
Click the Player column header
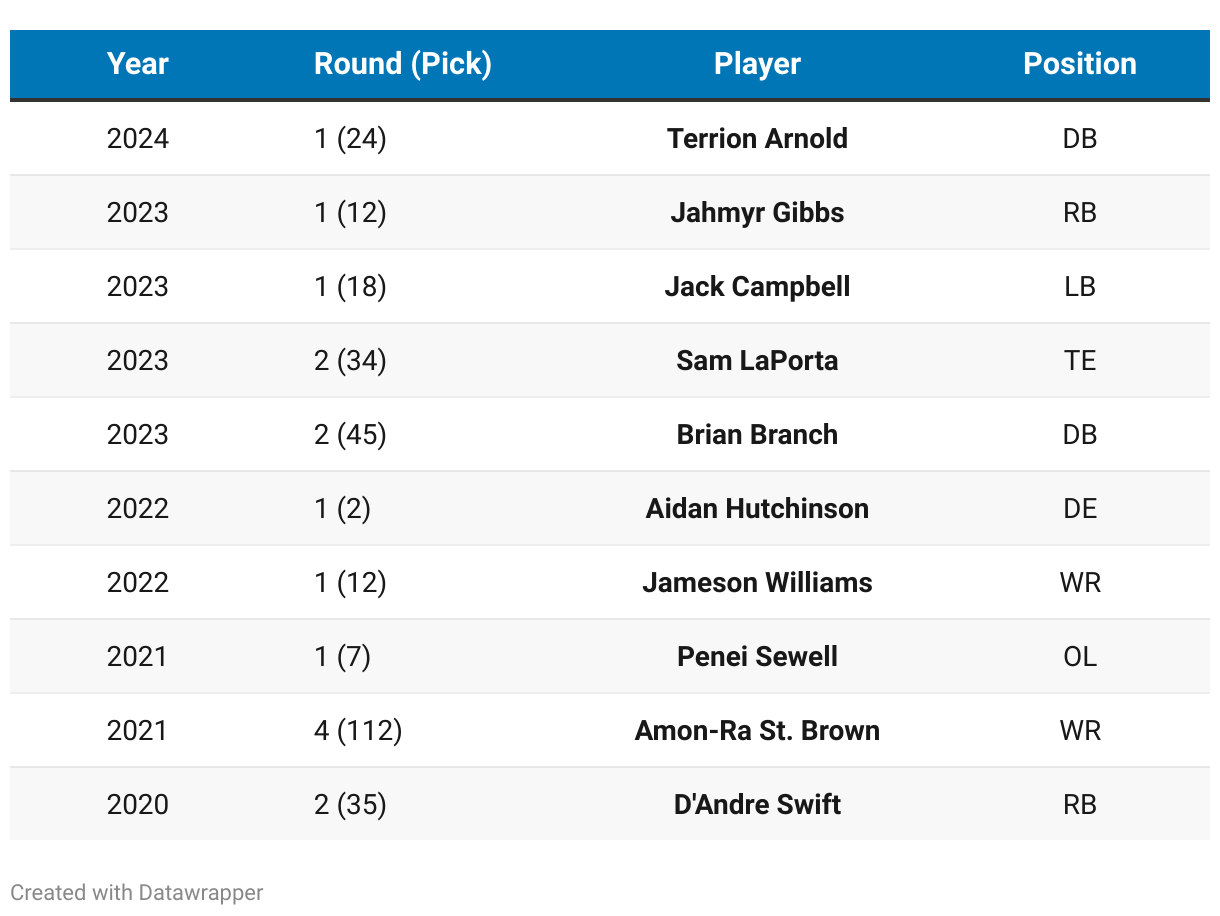[757, 64]
